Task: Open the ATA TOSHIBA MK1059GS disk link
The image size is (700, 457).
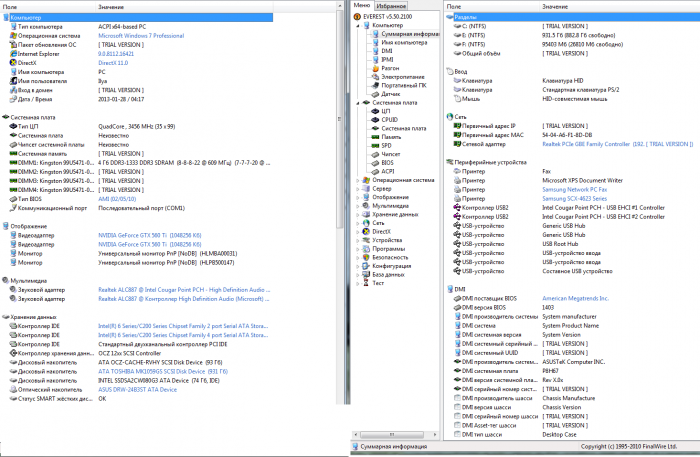Action: coord(163,371)
